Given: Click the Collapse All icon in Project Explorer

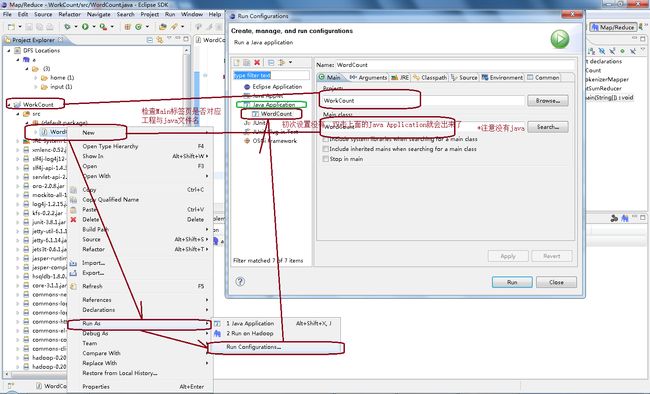Looking at the screenshot, I should pyautogui.click(x=150, y=40).
